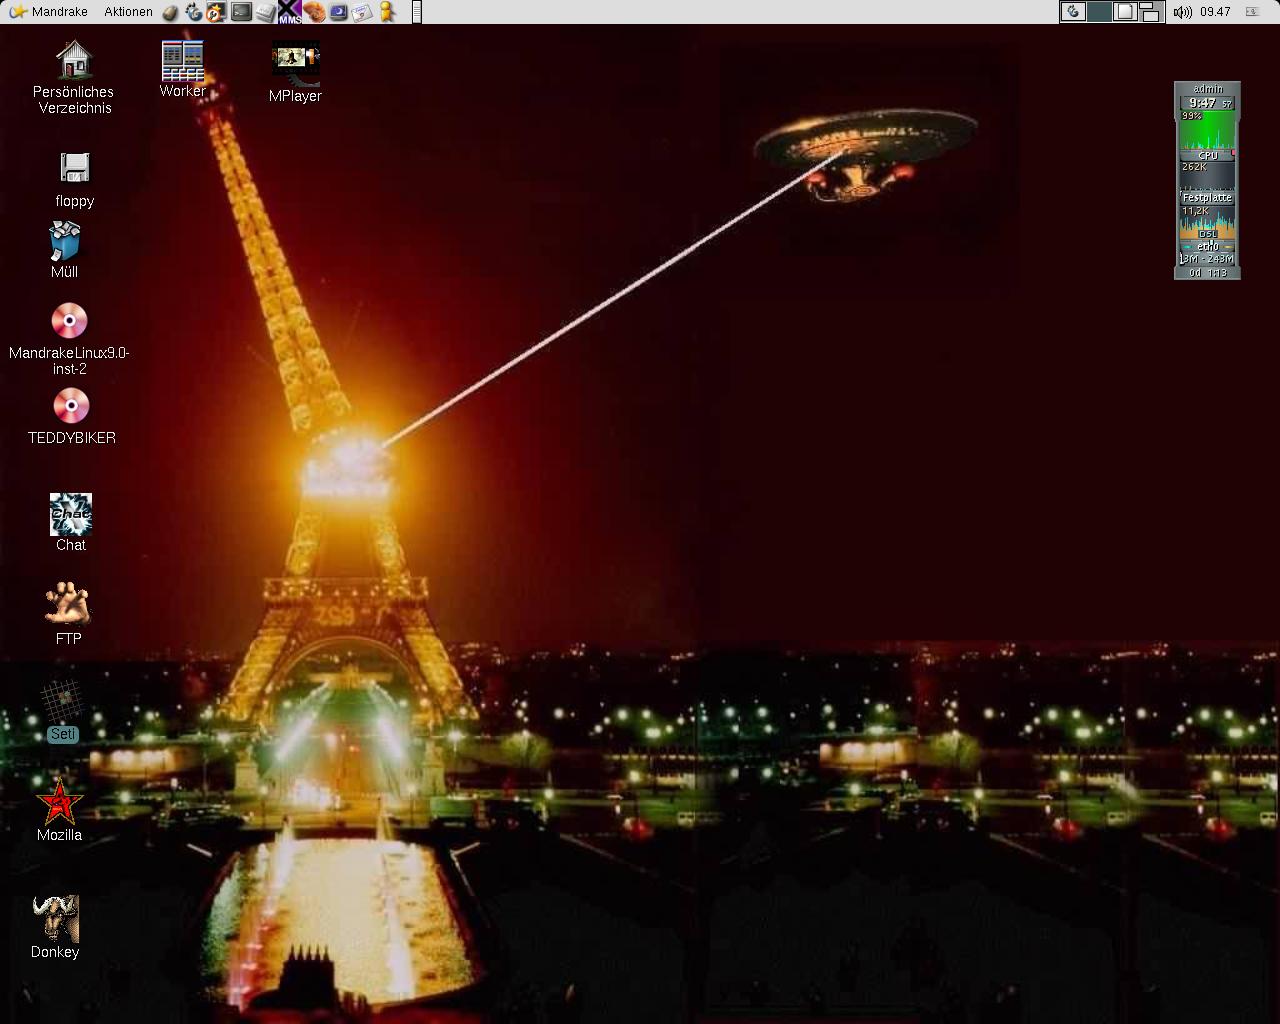Image resolution: width=1280 pixels, height=1024 pixels.
Task: Launch the terminal from the panel
Action: pos(241,12)
